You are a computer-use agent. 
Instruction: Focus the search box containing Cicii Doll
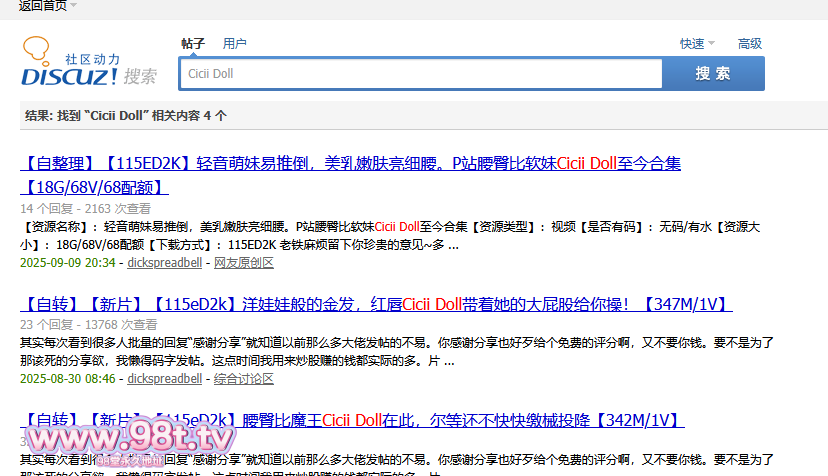(x=421, y=73)
